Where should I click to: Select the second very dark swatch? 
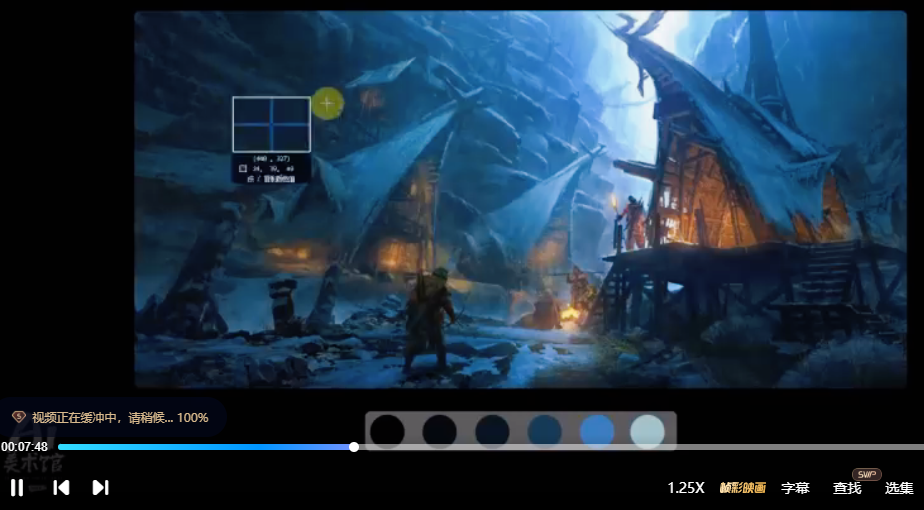pyautogui.click(x=440, y=431)
